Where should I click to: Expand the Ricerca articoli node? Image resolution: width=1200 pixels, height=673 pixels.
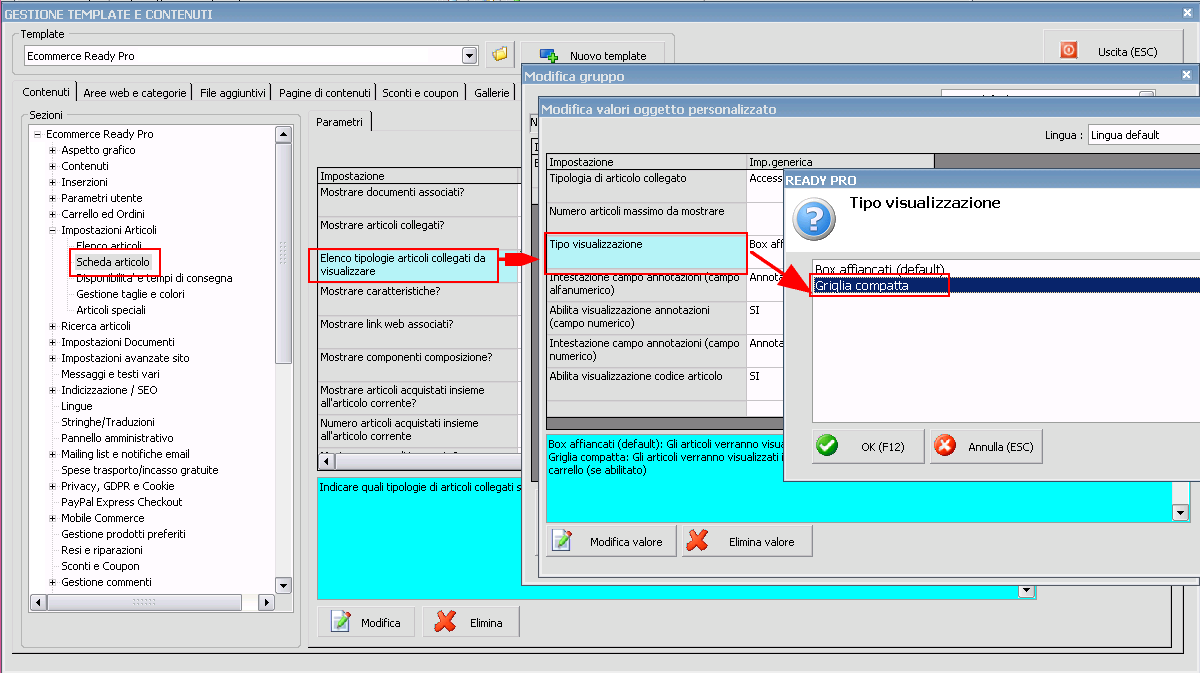point(53,326)
